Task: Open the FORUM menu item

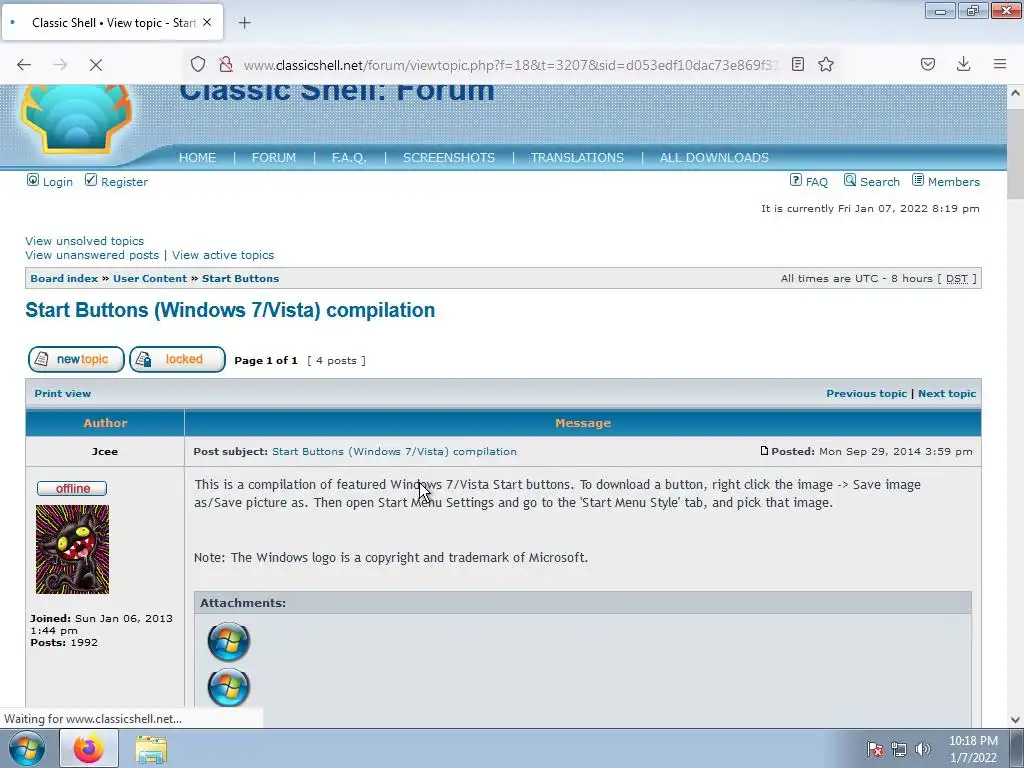Action: [274, 157]
